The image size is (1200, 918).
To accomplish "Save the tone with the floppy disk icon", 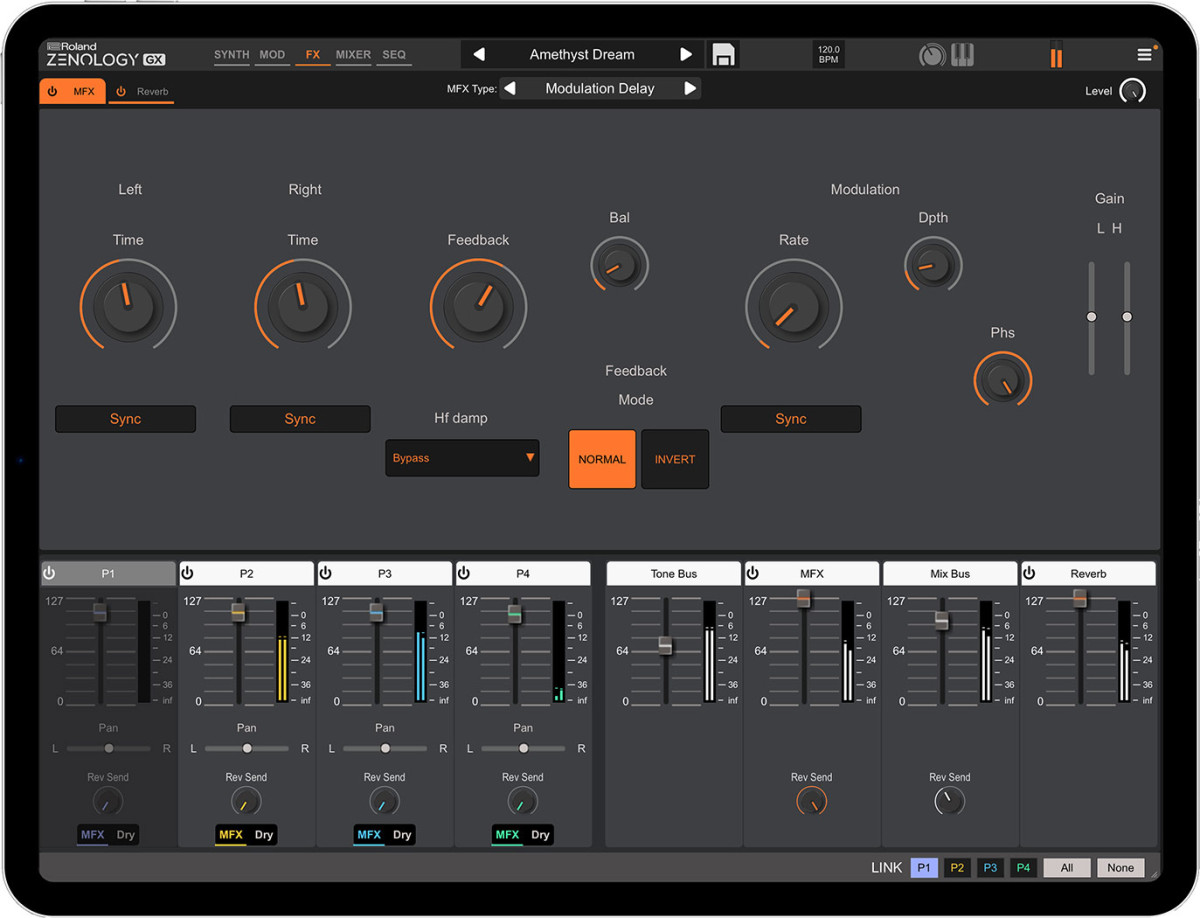I will click(723, 55).
